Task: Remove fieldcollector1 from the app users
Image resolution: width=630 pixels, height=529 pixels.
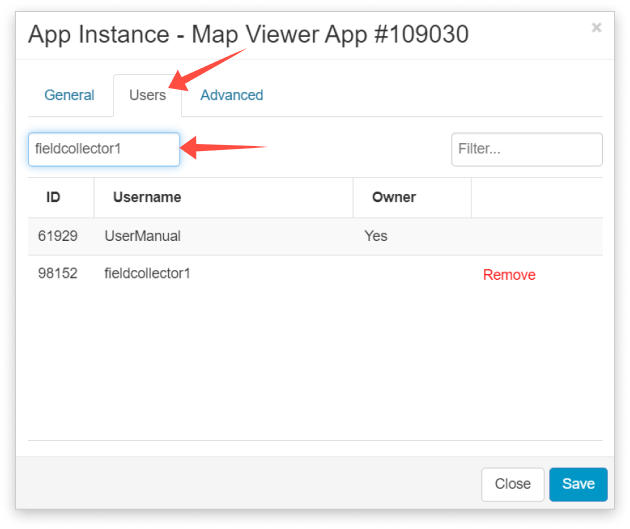Action: click(509, 275)
